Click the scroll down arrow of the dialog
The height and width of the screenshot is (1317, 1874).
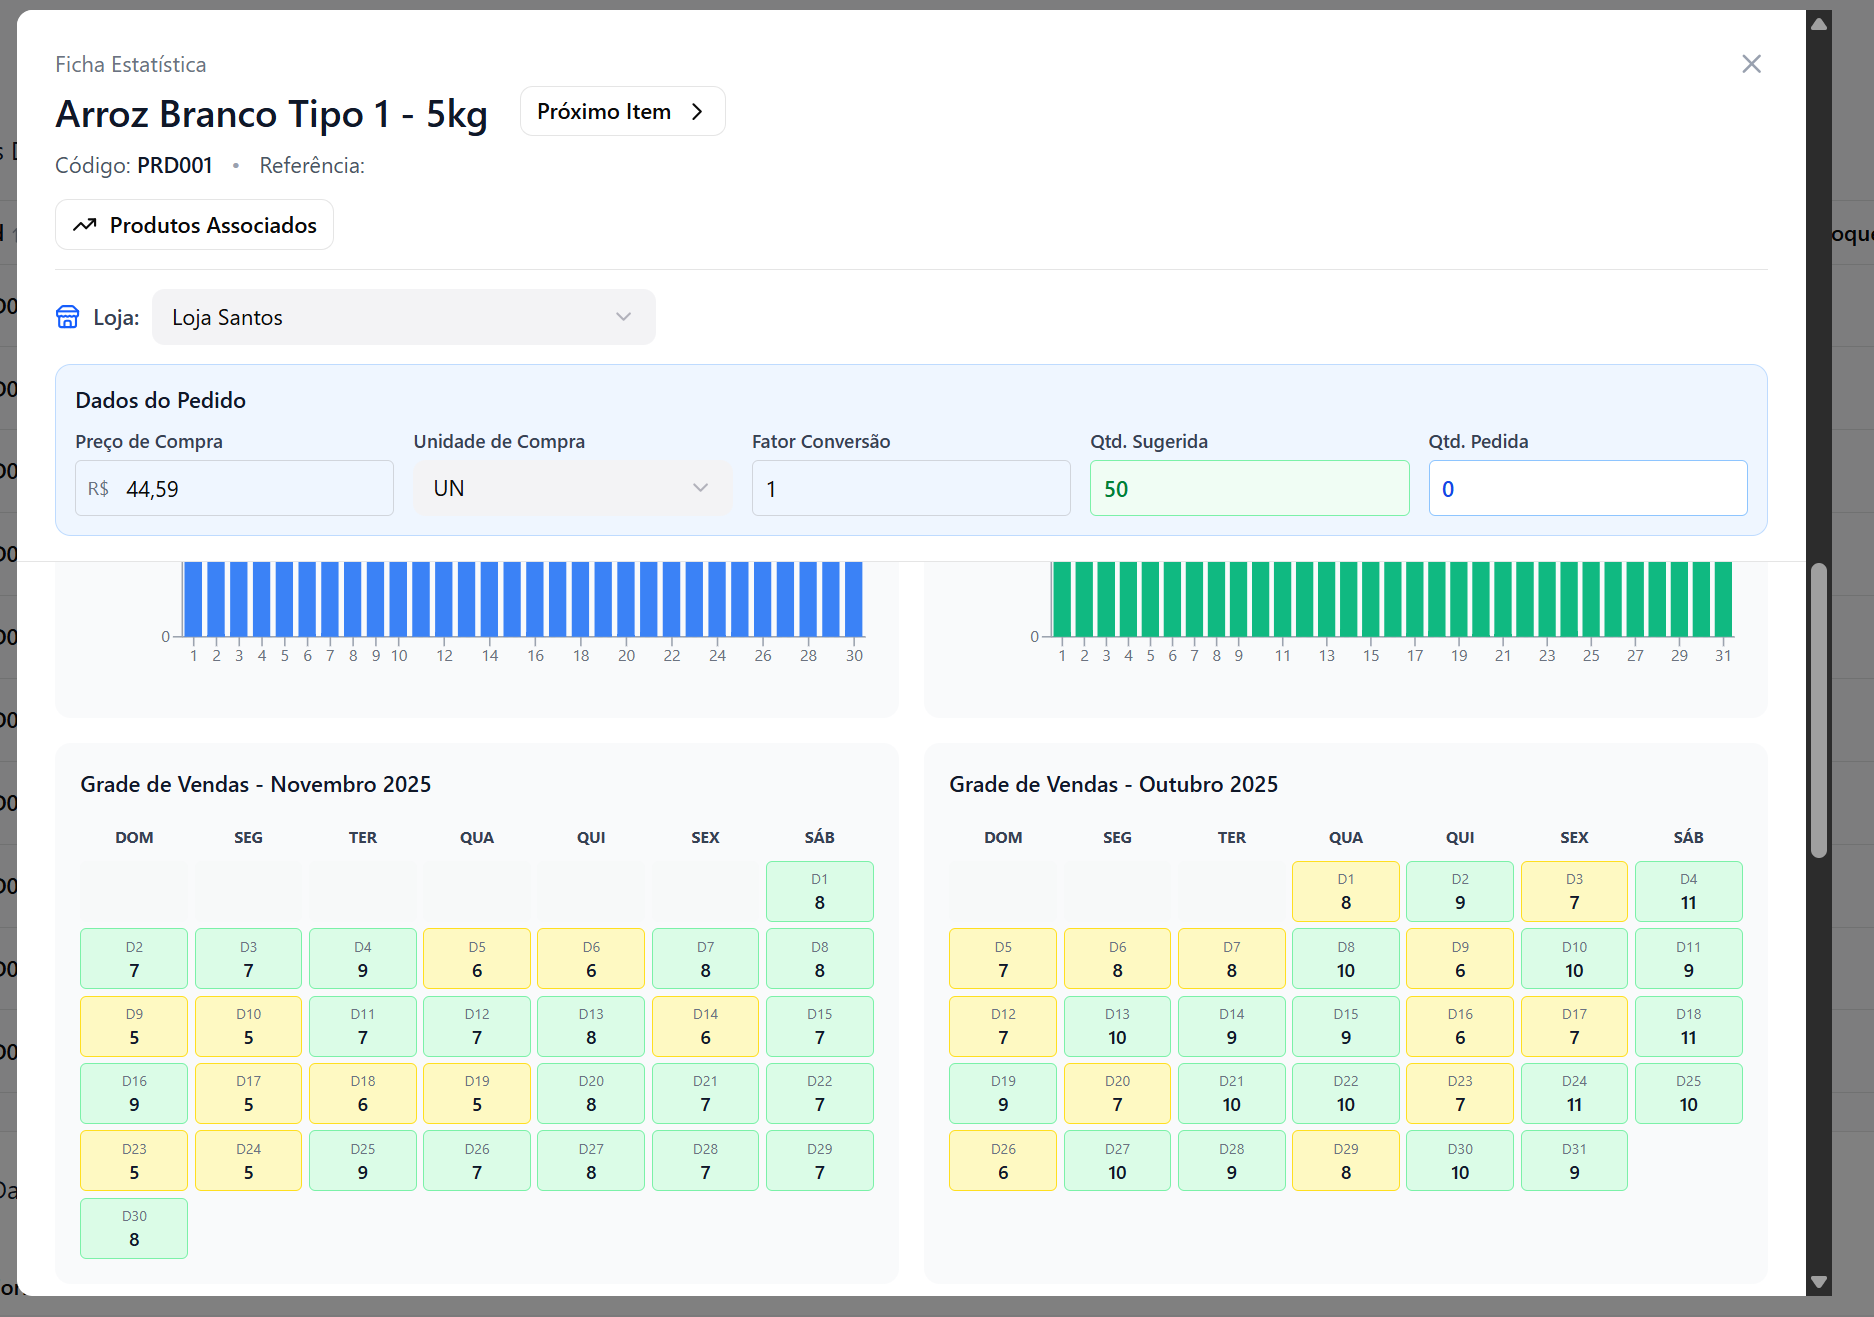[x=1819, y=1281]
